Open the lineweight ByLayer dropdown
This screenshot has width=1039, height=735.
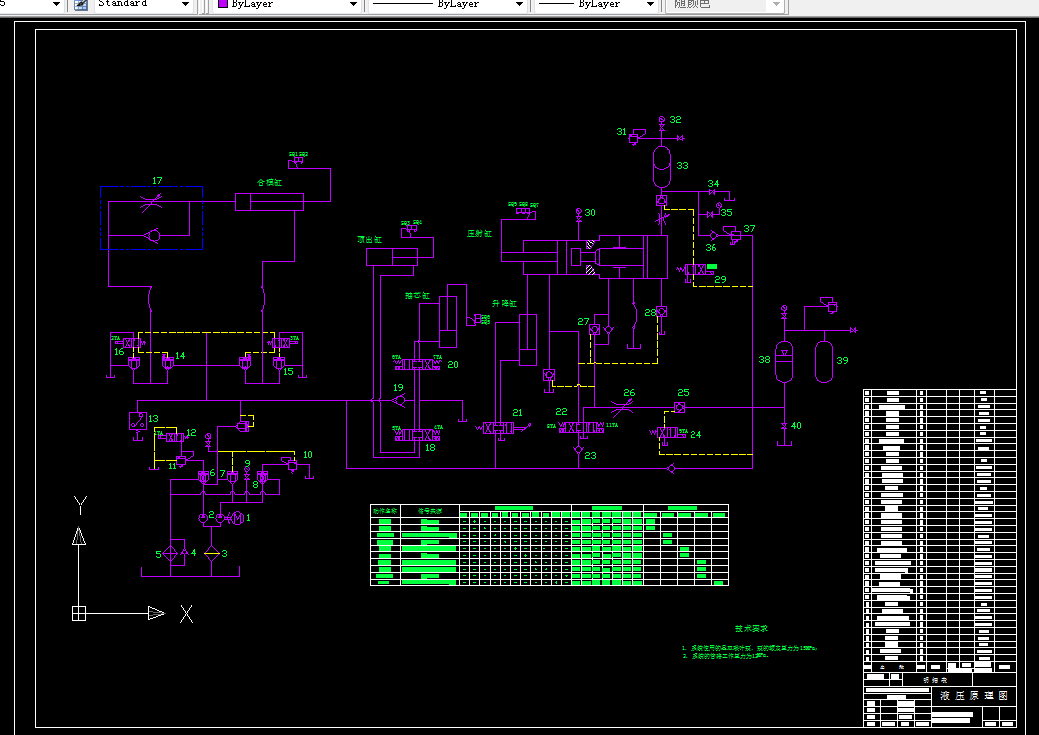pos(650,5)
